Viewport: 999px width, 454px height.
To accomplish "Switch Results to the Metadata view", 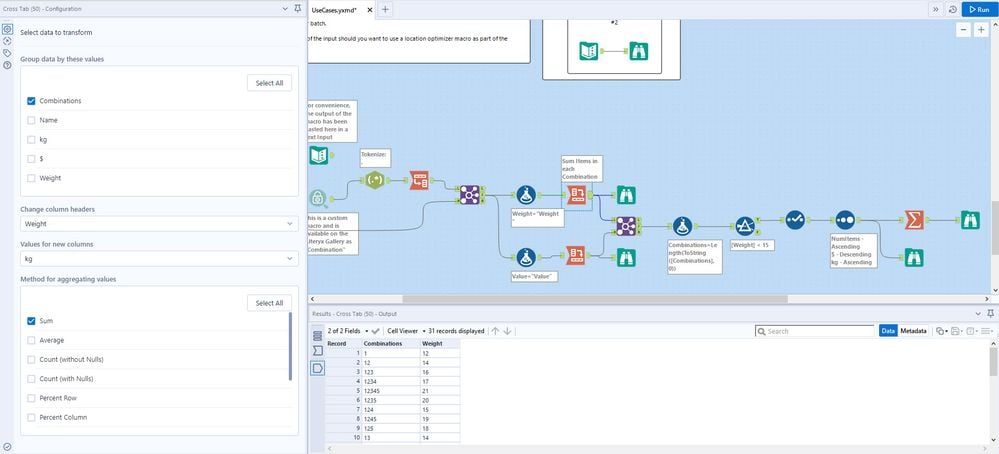I will point(913,331).
